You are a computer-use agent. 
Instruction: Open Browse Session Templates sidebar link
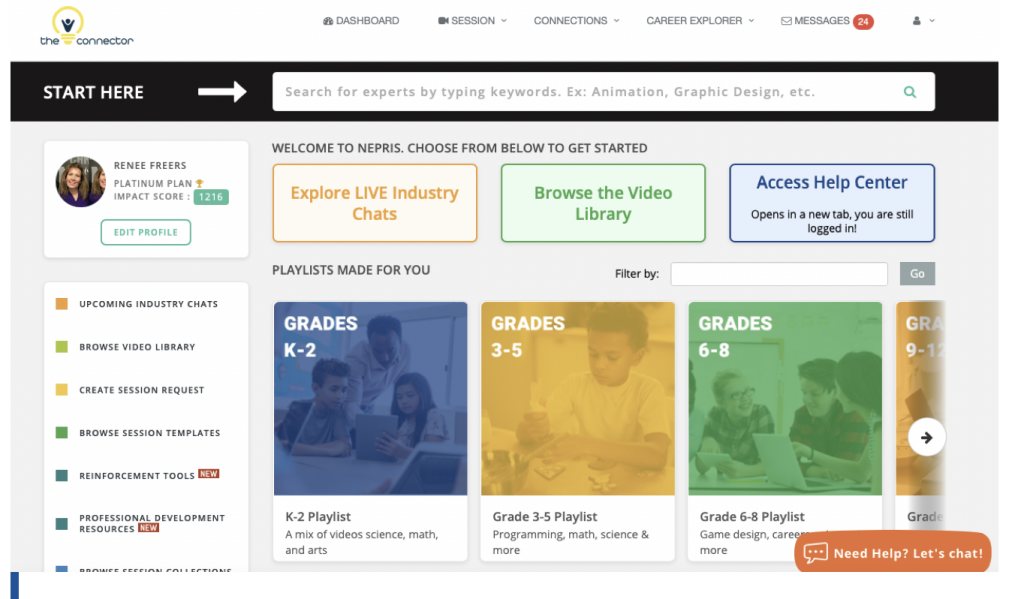pos(150,433)
